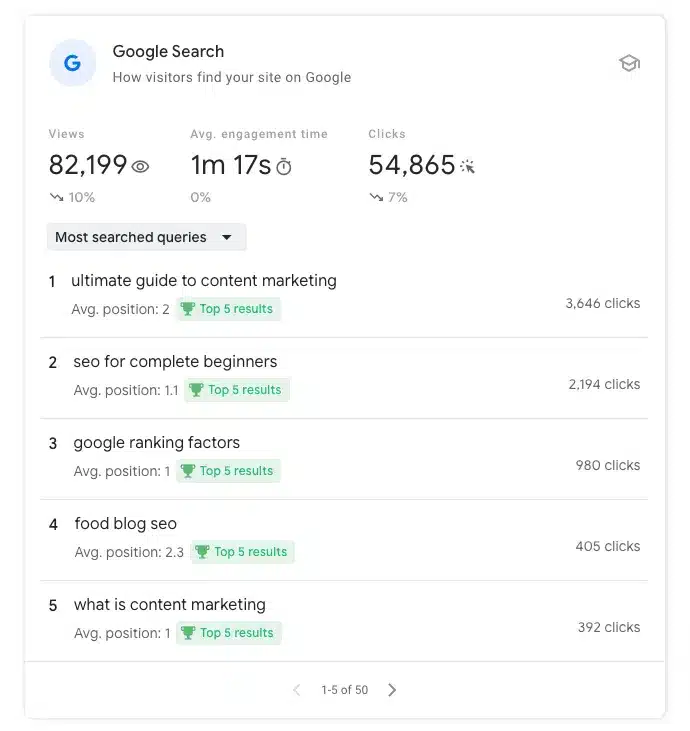Click the 82,199 views value

click(x=88, y=165)
